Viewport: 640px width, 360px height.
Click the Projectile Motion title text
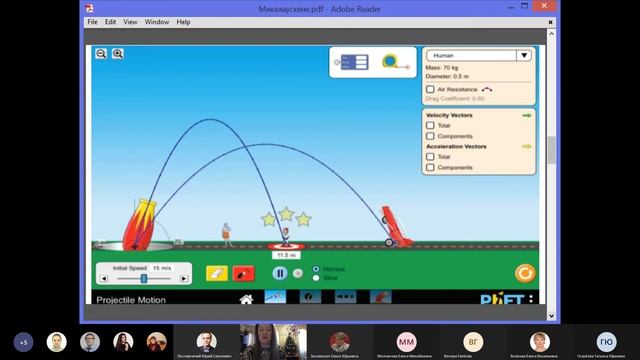click(x=131, y=300)
